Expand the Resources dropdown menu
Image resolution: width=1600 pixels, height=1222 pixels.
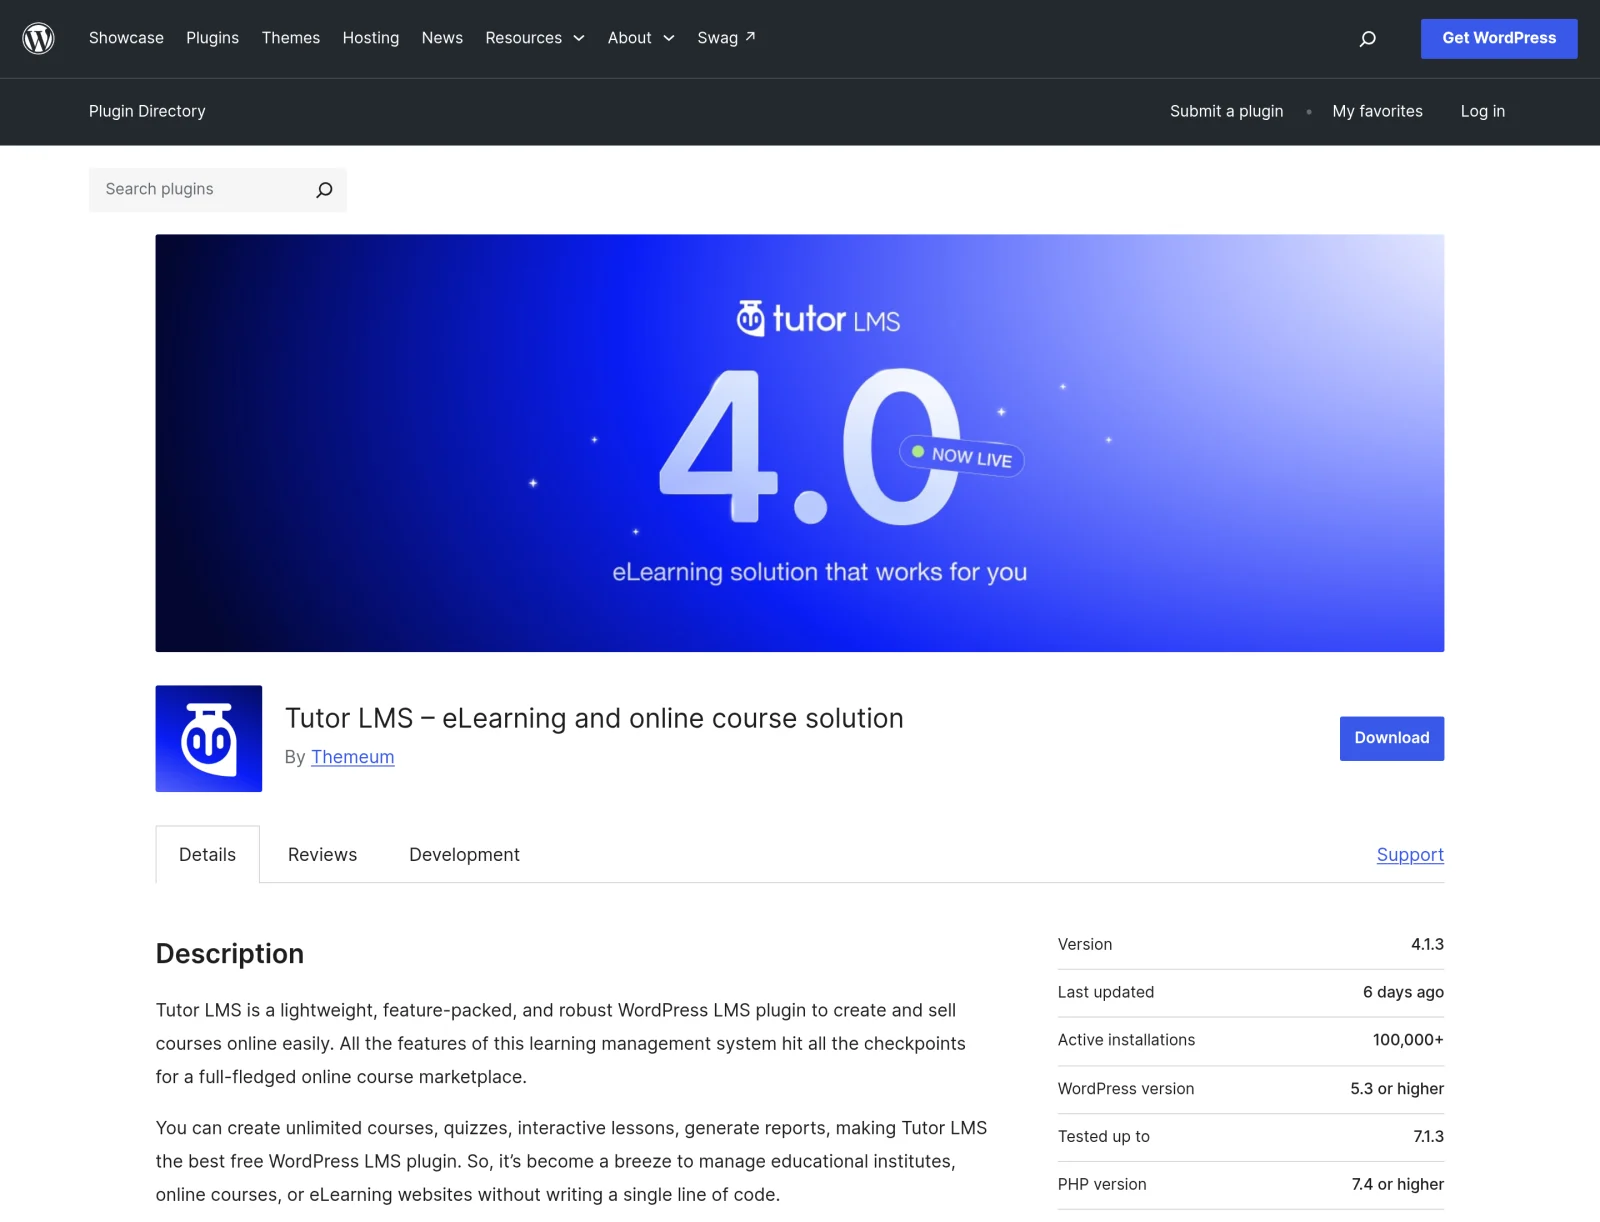(x=535, y=38)
